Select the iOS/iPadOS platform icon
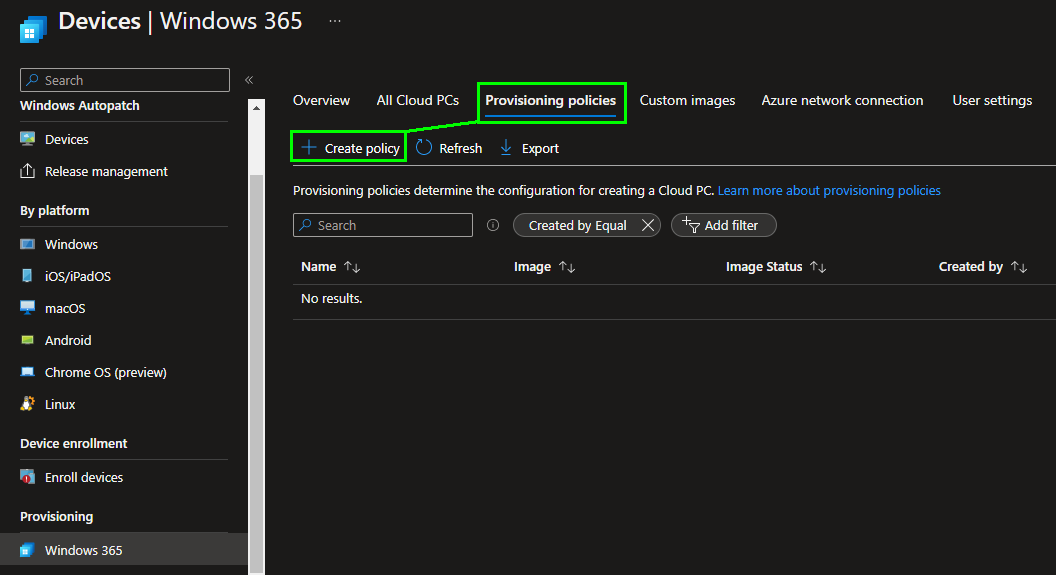 point(28,276)
